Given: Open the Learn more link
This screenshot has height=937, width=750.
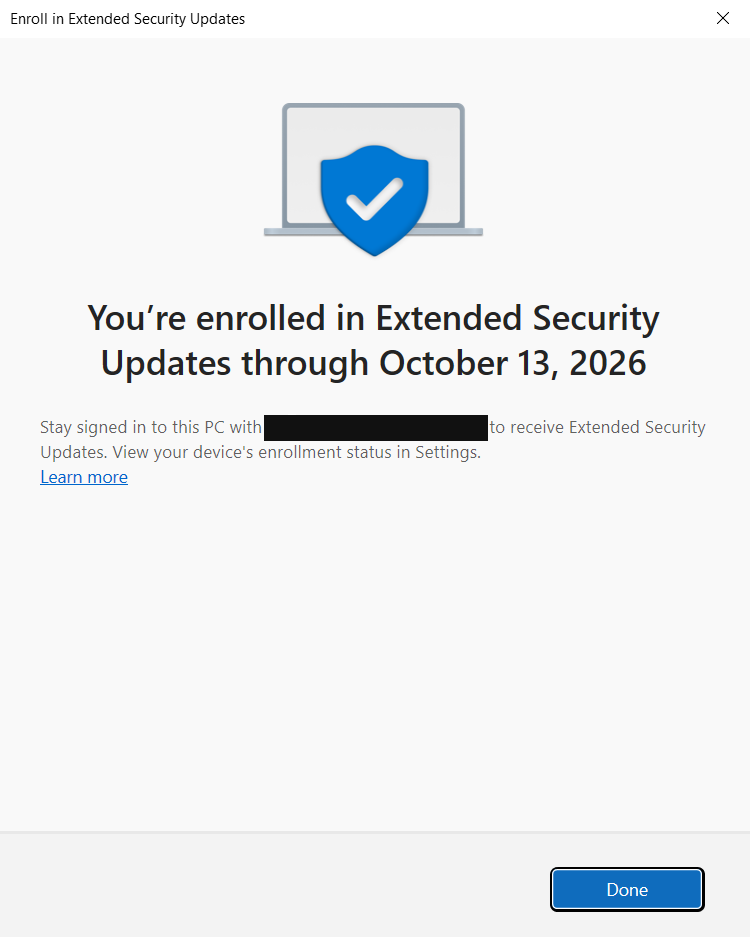Looking at the screenshot, I should 84,477.
